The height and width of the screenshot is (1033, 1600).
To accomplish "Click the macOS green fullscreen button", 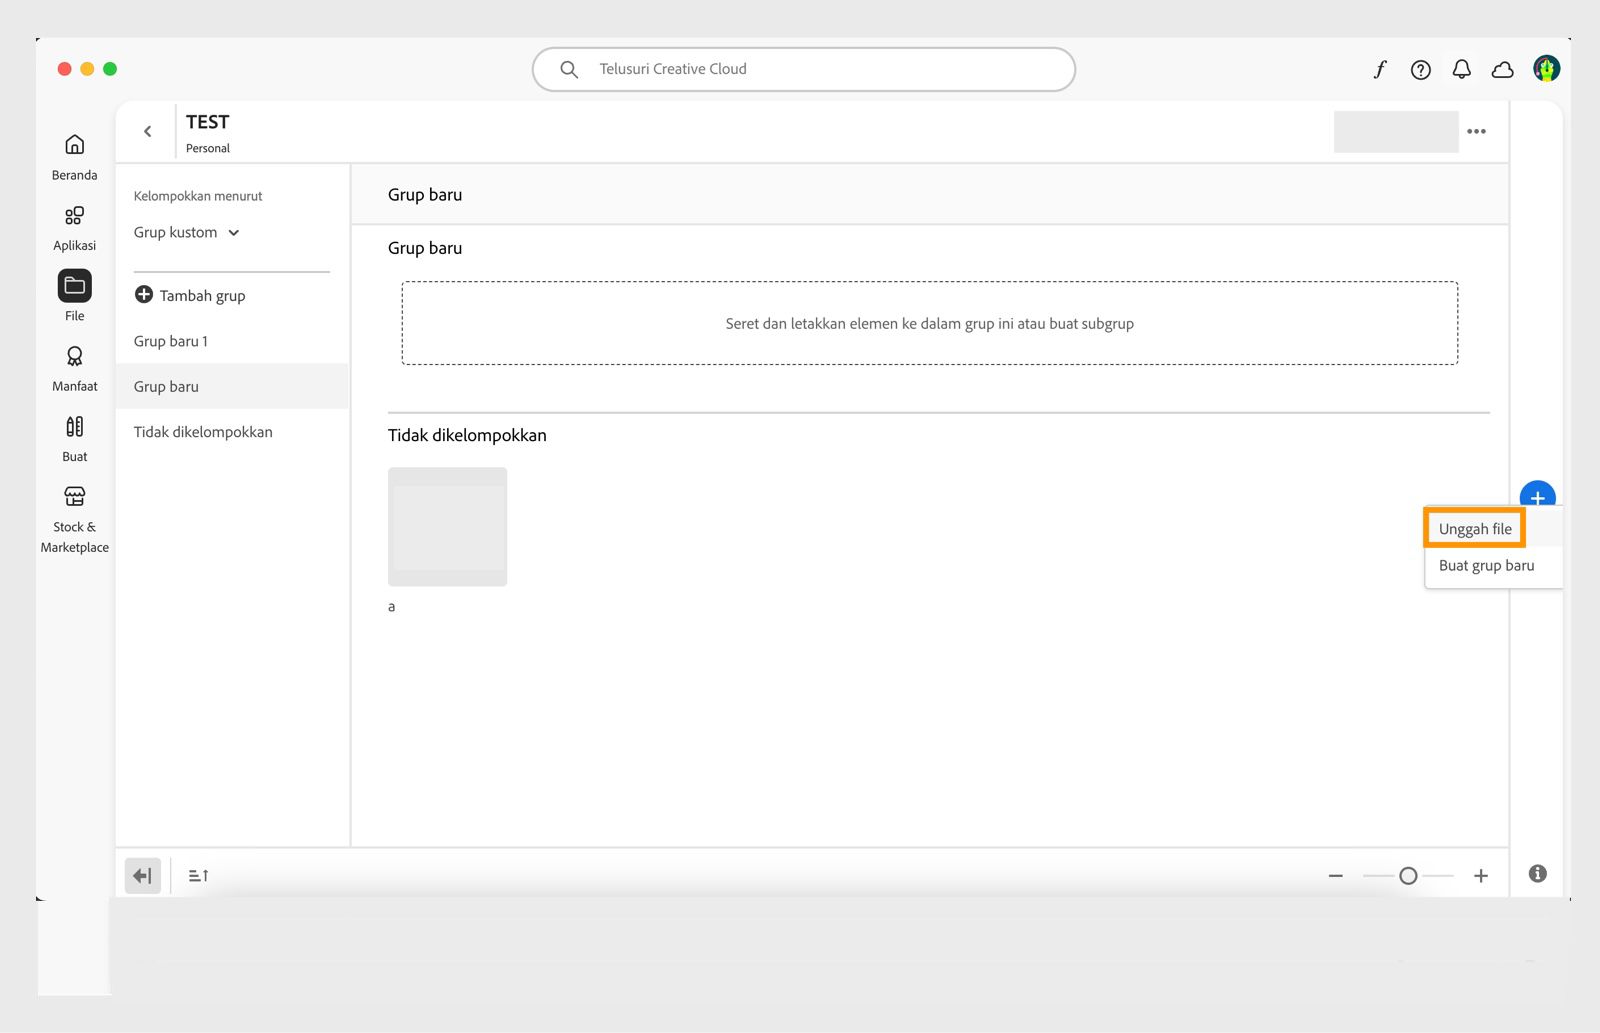I will pyautogui.click(x=110, y=69).
